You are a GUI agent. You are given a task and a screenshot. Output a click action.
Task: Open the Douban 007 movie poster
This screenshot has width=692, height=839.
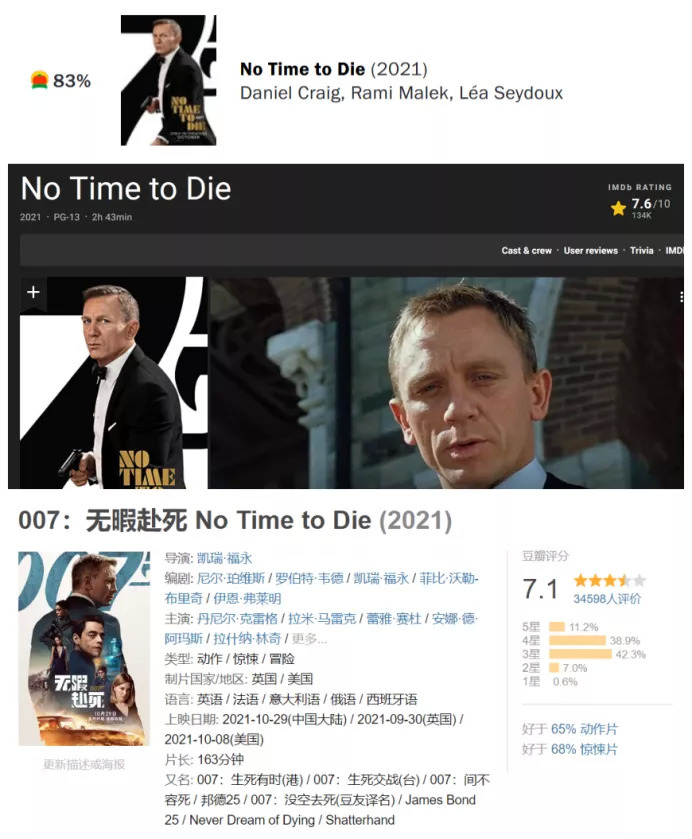click(x=84, y=649)
